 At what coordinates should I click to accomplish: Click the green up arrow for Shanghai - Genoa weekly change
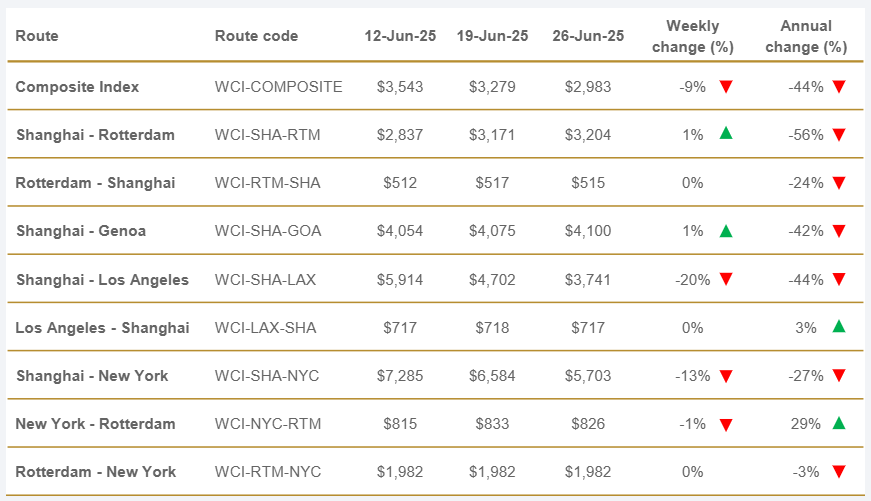(x=726, y=231)
